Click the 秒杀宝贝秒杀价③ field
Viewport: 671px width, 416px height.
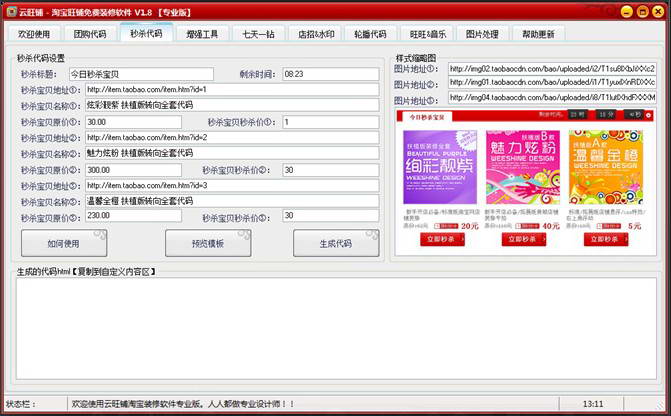[331, 215]
